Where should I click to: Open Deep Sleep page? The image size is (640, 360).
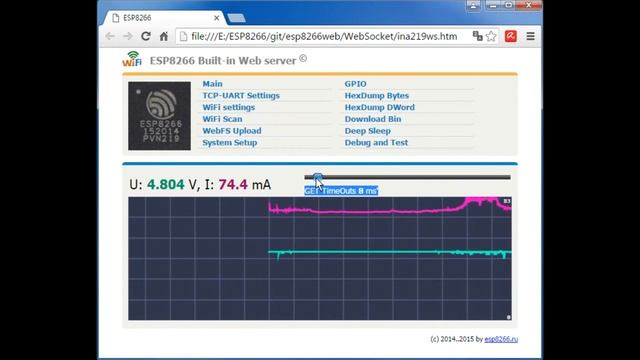click(x=368, y=131)
